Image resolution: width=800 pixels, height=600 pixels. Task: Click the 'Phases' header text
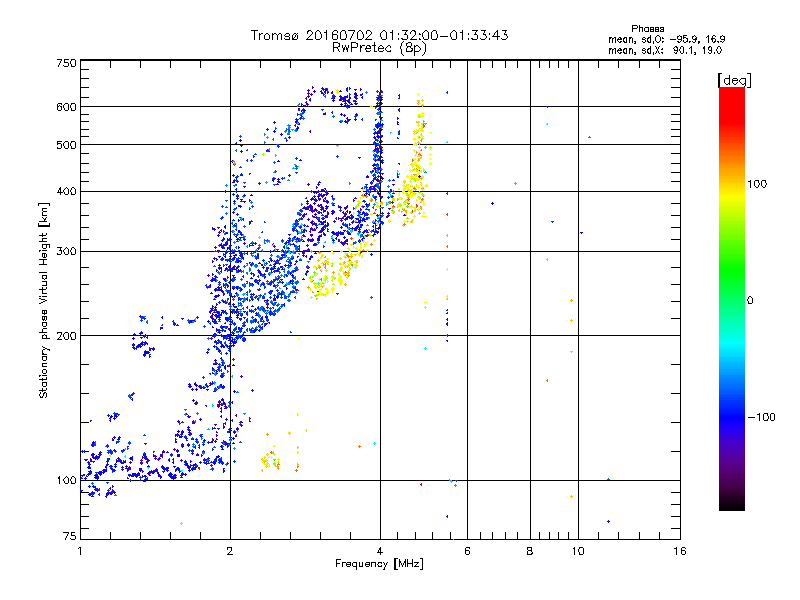[647, 29]
